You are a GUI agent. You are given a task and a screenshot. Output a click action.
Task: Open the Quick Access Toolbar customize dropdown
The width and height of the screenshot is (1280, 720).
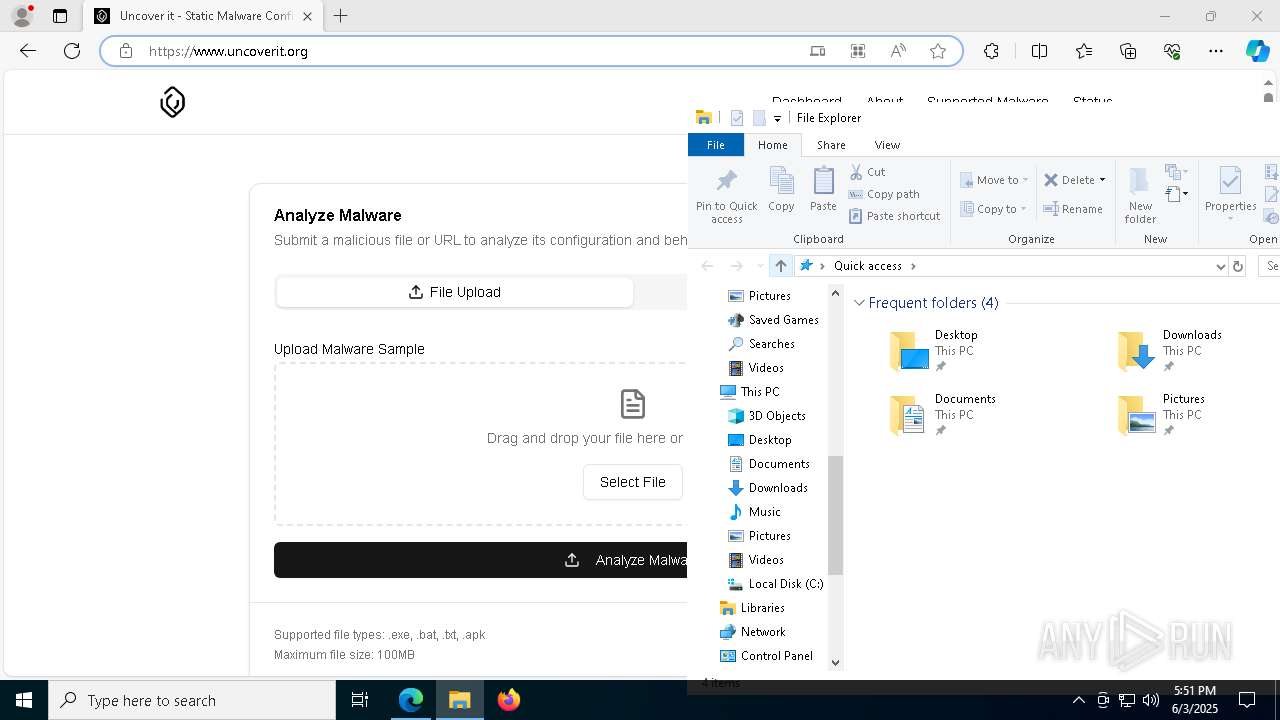(777, 118)
